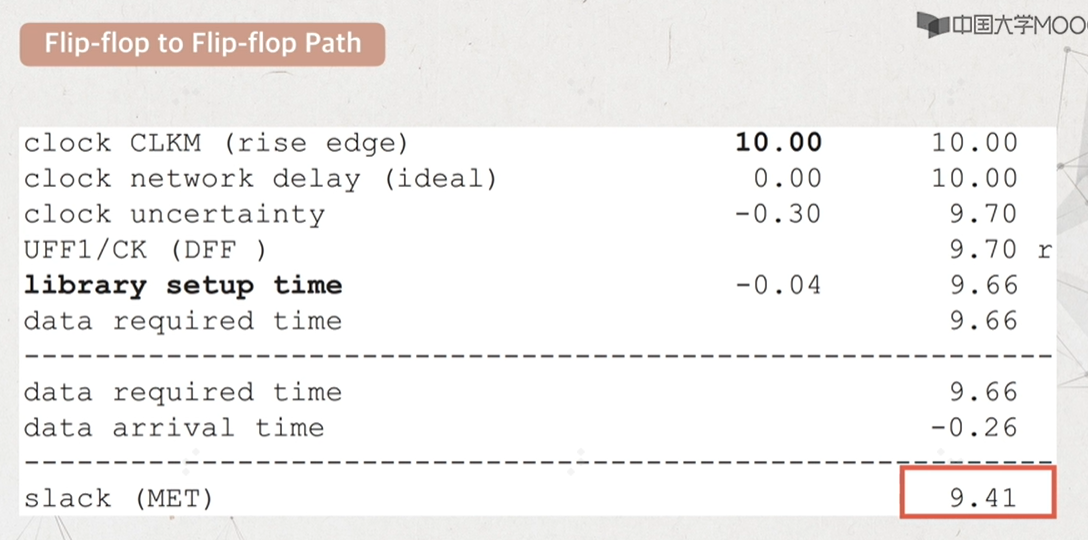Image resolution: width=1088 pixels, height=540 pixels.
Task: Click the China University MOOC logo icon
Action: click(x=933, y=24)
